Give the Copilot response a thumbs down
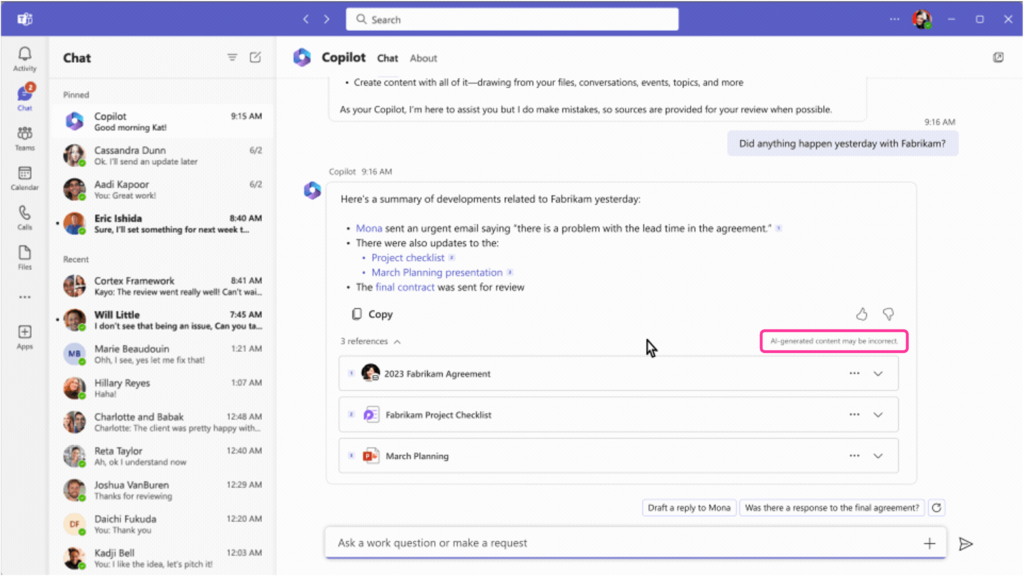 [888, 314]
